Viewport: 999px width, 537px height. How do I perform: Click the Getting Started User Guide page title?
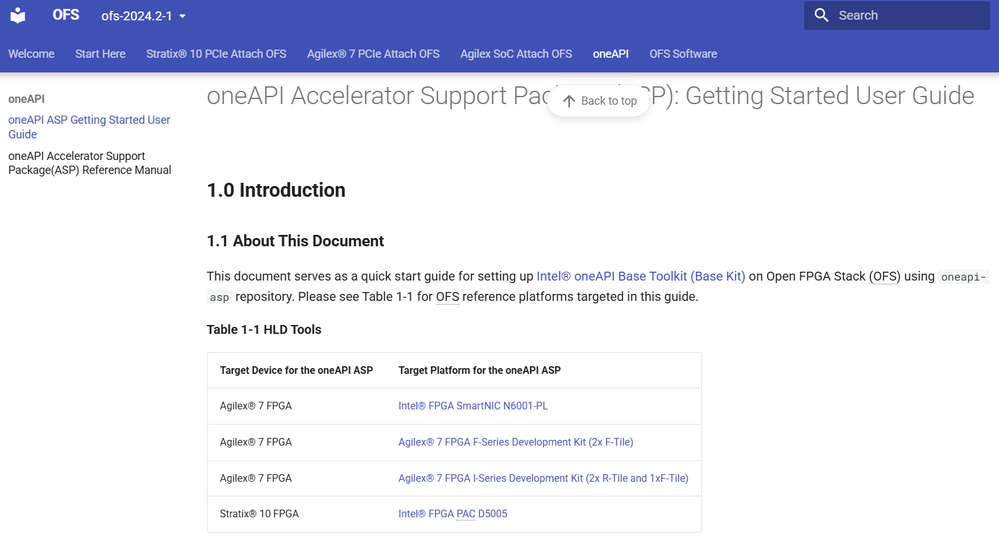tap(590, 96)
